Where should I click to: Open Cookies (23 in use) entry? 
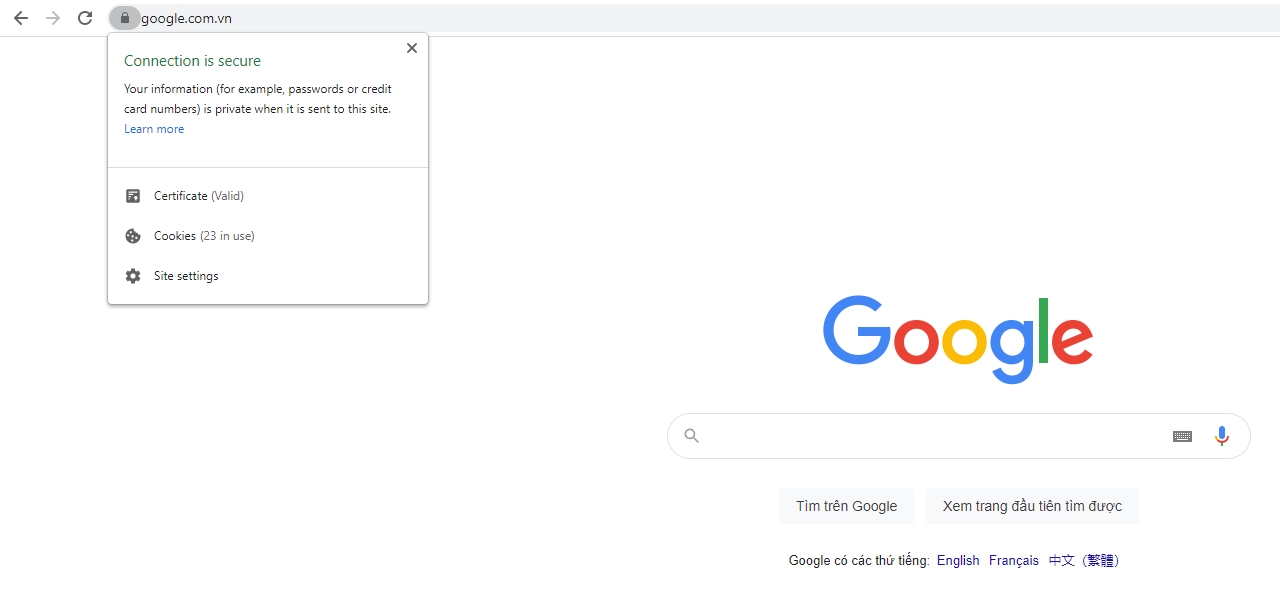pyautogui.click(x=268, y=236)
